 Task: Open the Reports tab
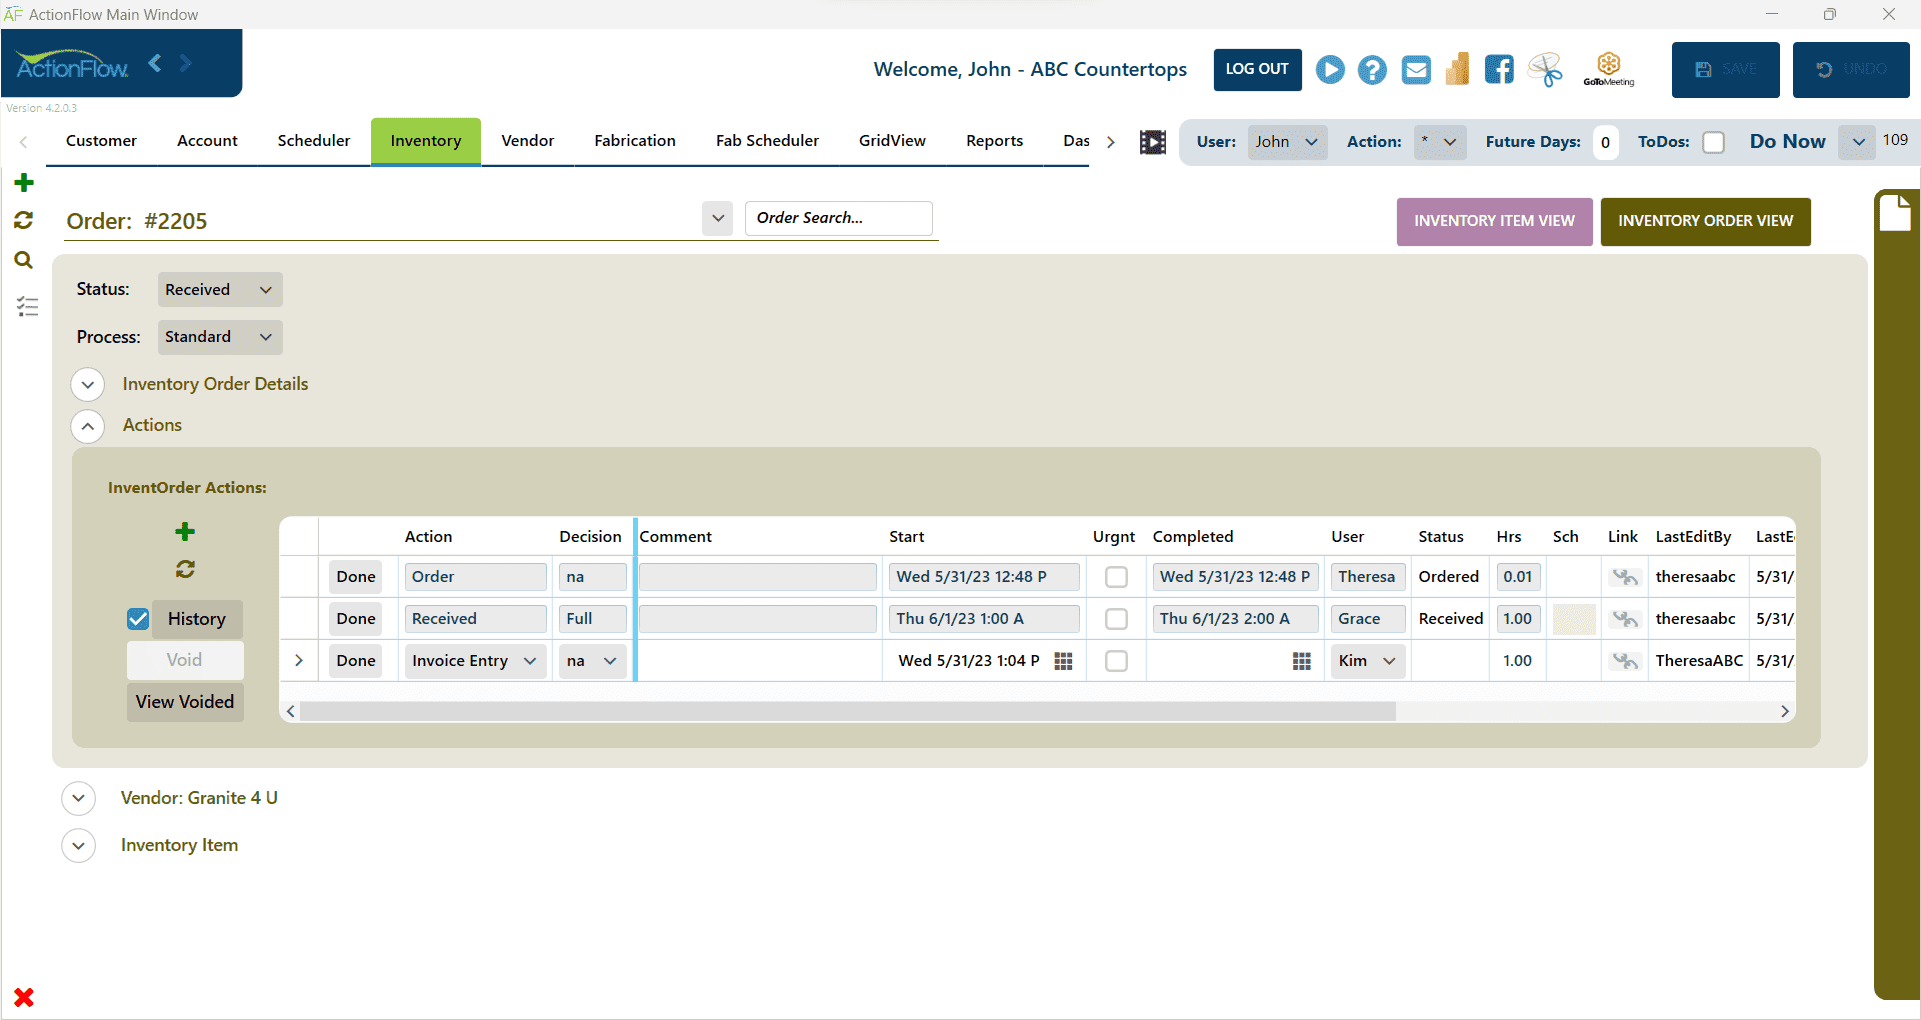click(x=993, y=141)
